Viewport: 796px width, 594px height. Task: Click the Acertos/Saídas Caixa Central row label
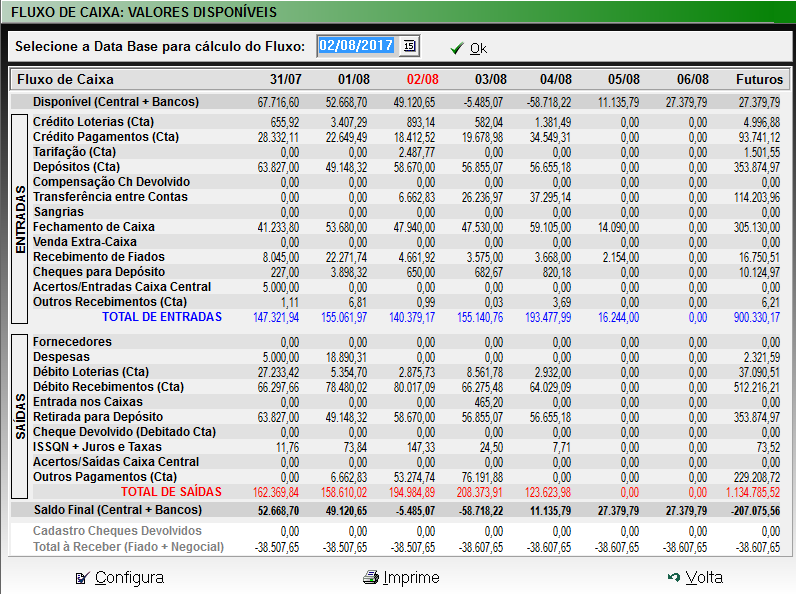tap(116, 462)
